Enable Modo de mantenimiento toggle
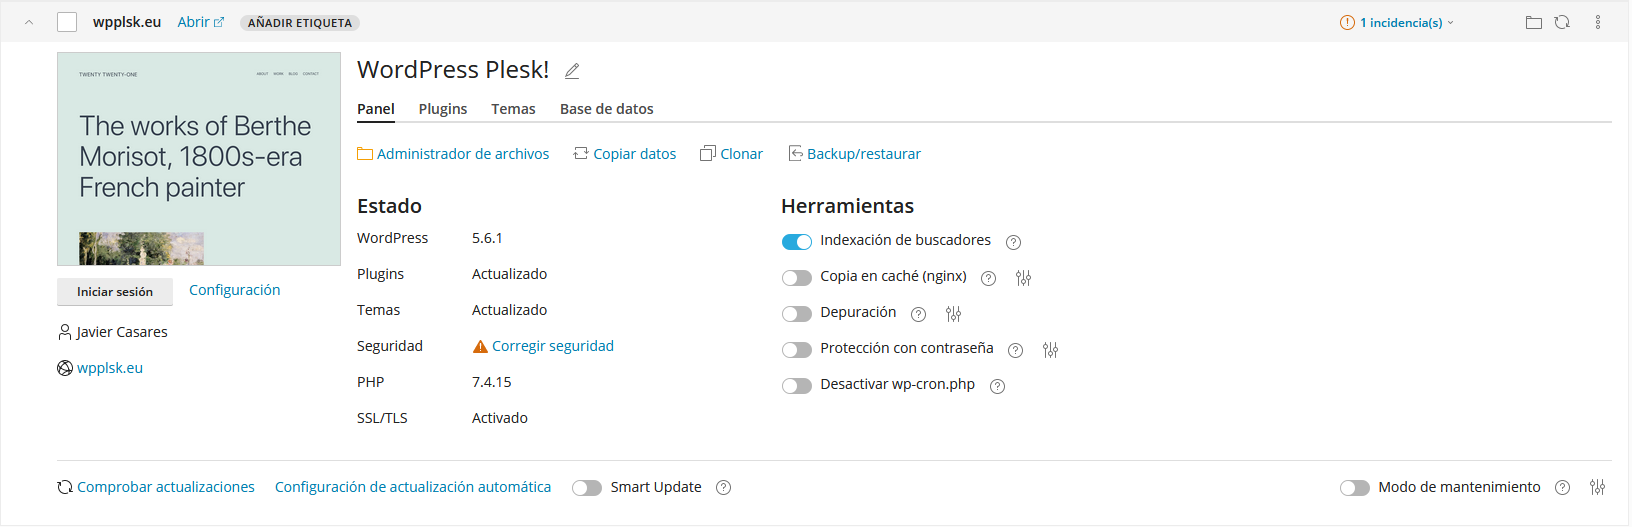The width and height of the screenshot is (1632, 527). coord(1355,488)
